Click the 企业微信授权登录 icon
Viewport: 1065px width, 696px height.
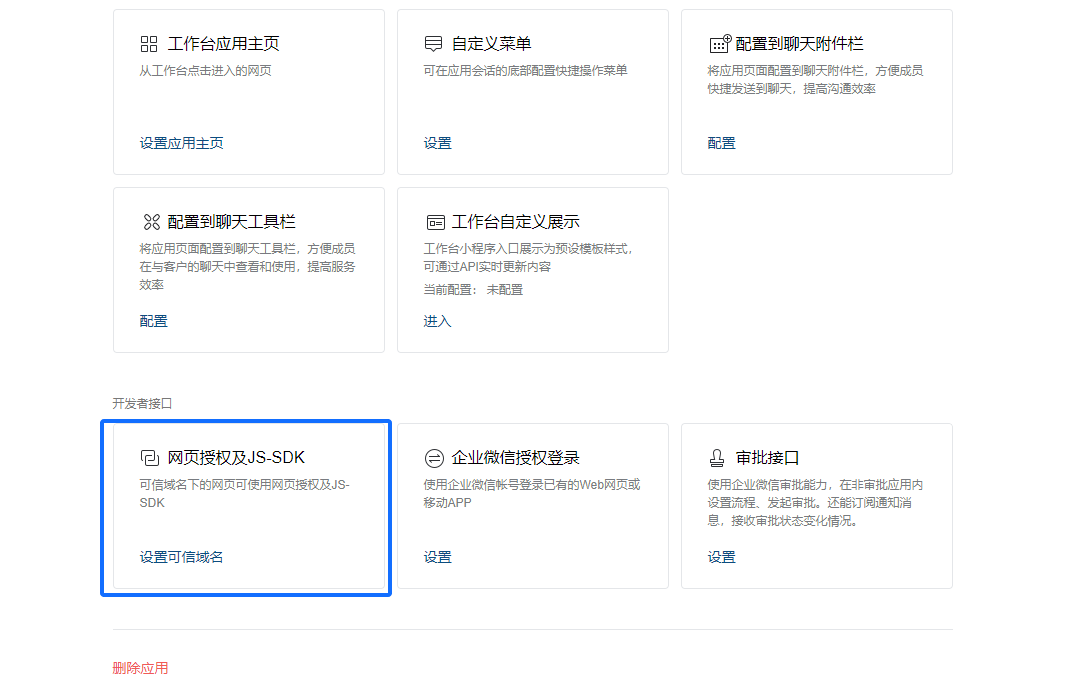coord(434,458)
